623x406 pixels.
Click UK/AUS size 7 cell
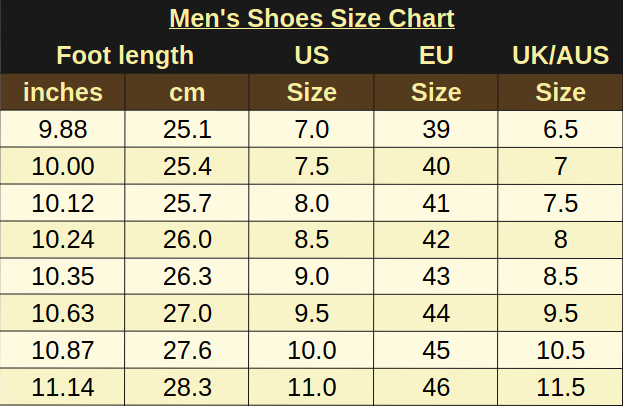[560, 166]
